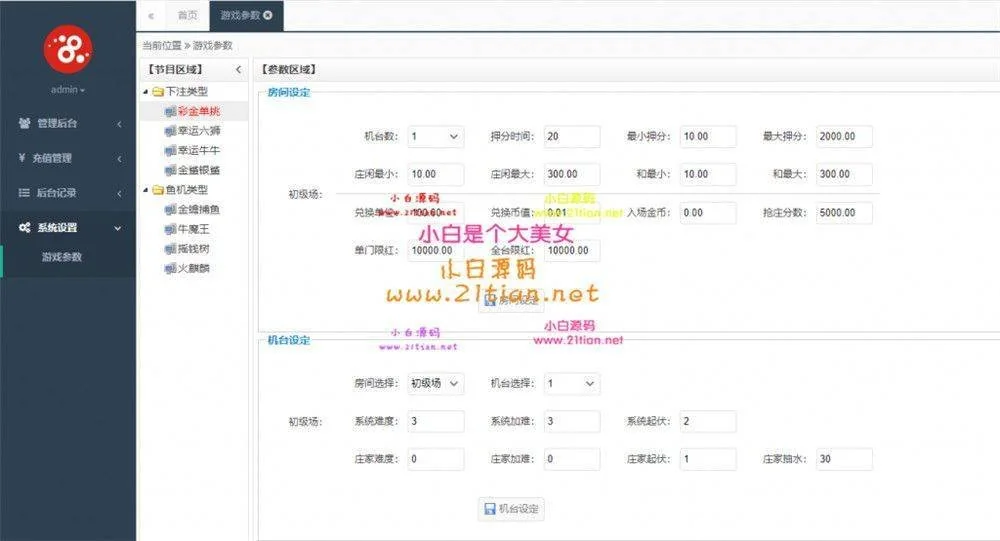1000x541 pixels.
Task: Click the 鱼机类型 folder icon
Action: click(158, 190)
